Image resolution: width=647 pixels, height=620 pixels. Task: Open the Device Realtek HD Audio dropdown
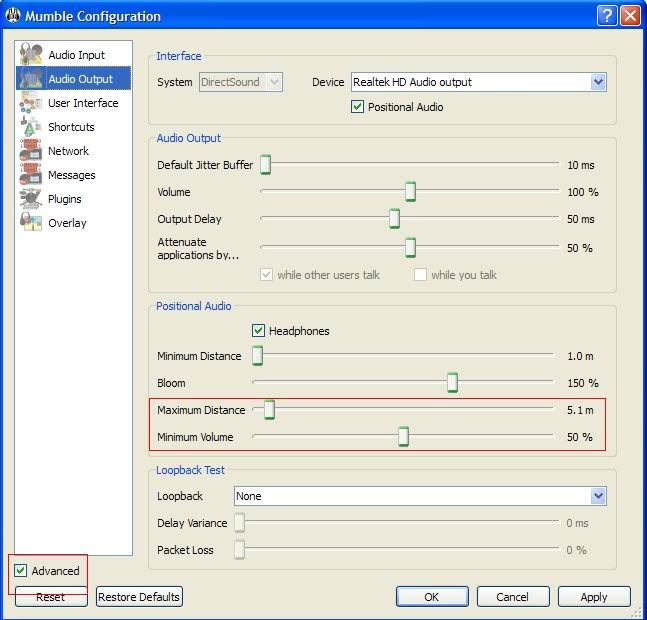click(x=479, y=82)
